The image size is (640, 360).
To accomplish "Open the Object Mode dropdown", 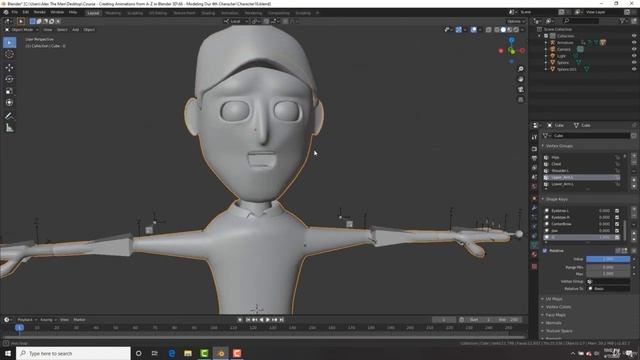I will coord(22,30).
